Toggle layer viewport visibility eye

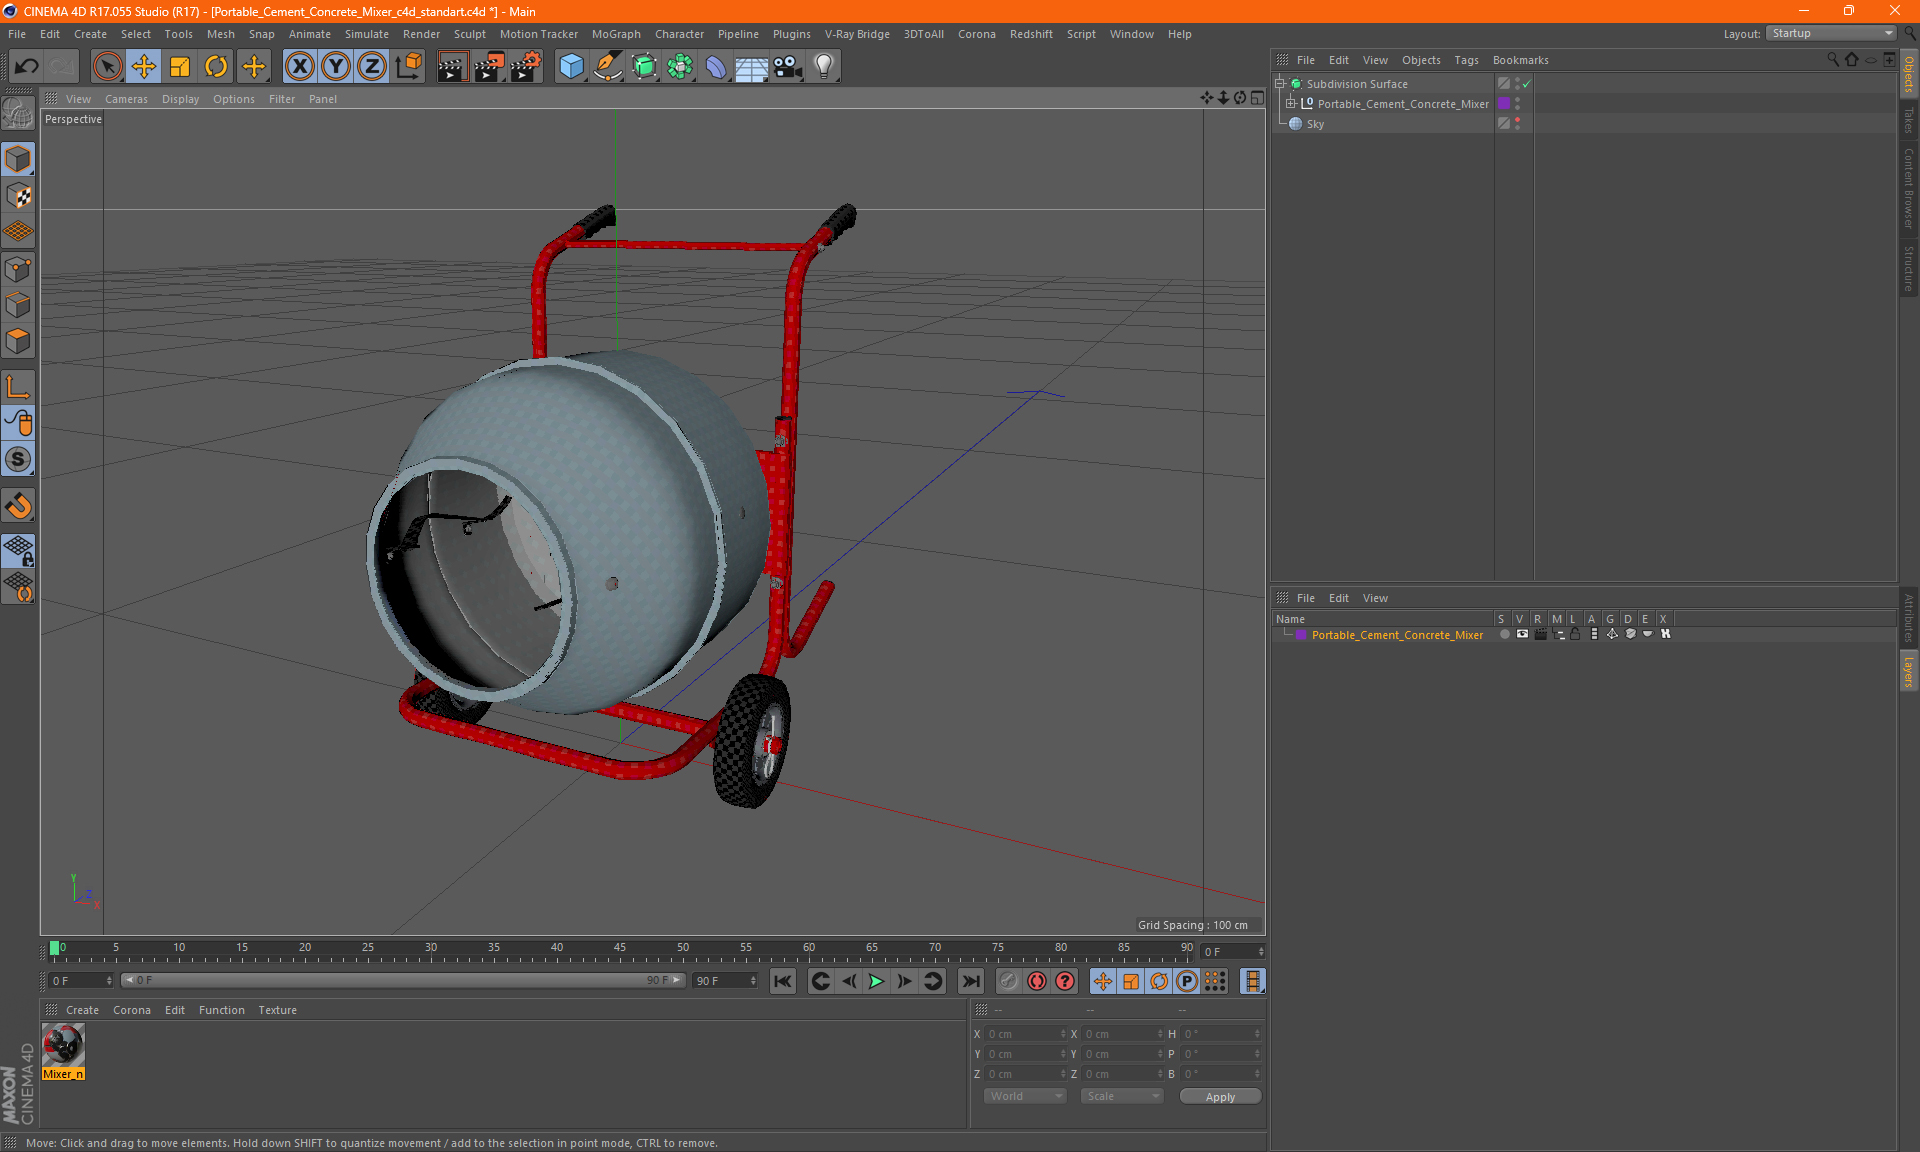(1522, 635)
